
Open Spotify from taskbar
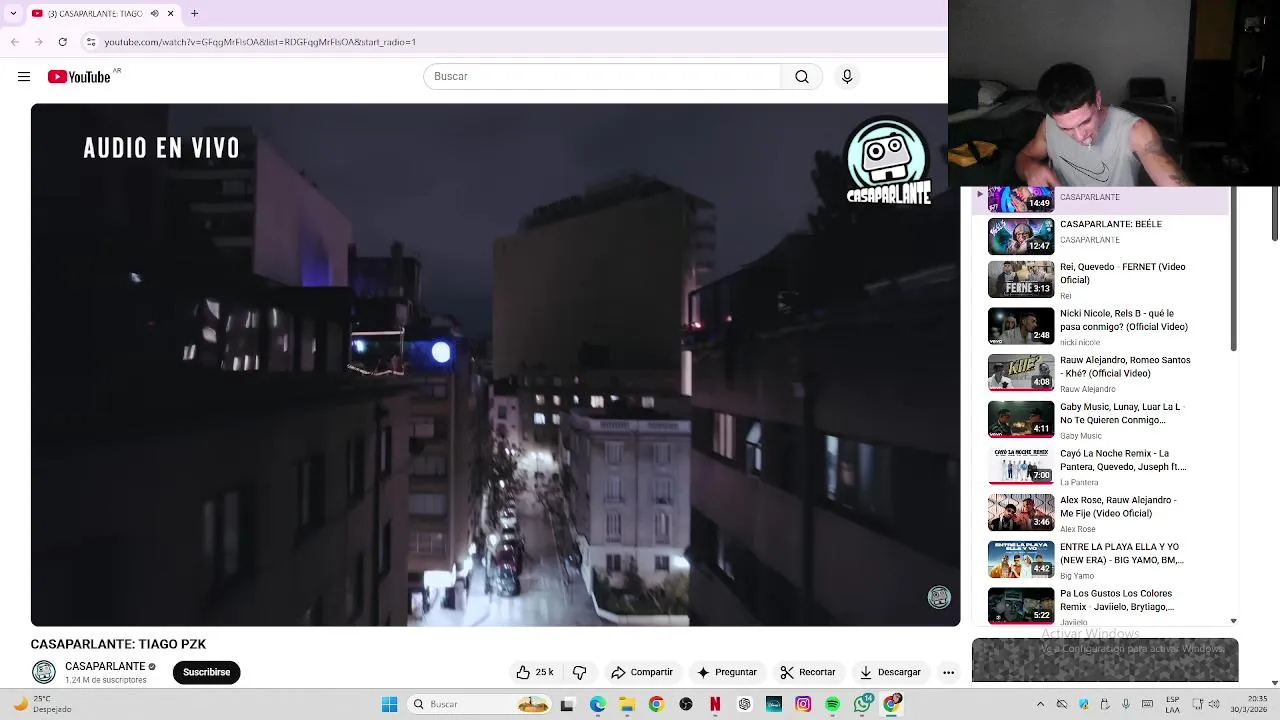pos(832,705)
